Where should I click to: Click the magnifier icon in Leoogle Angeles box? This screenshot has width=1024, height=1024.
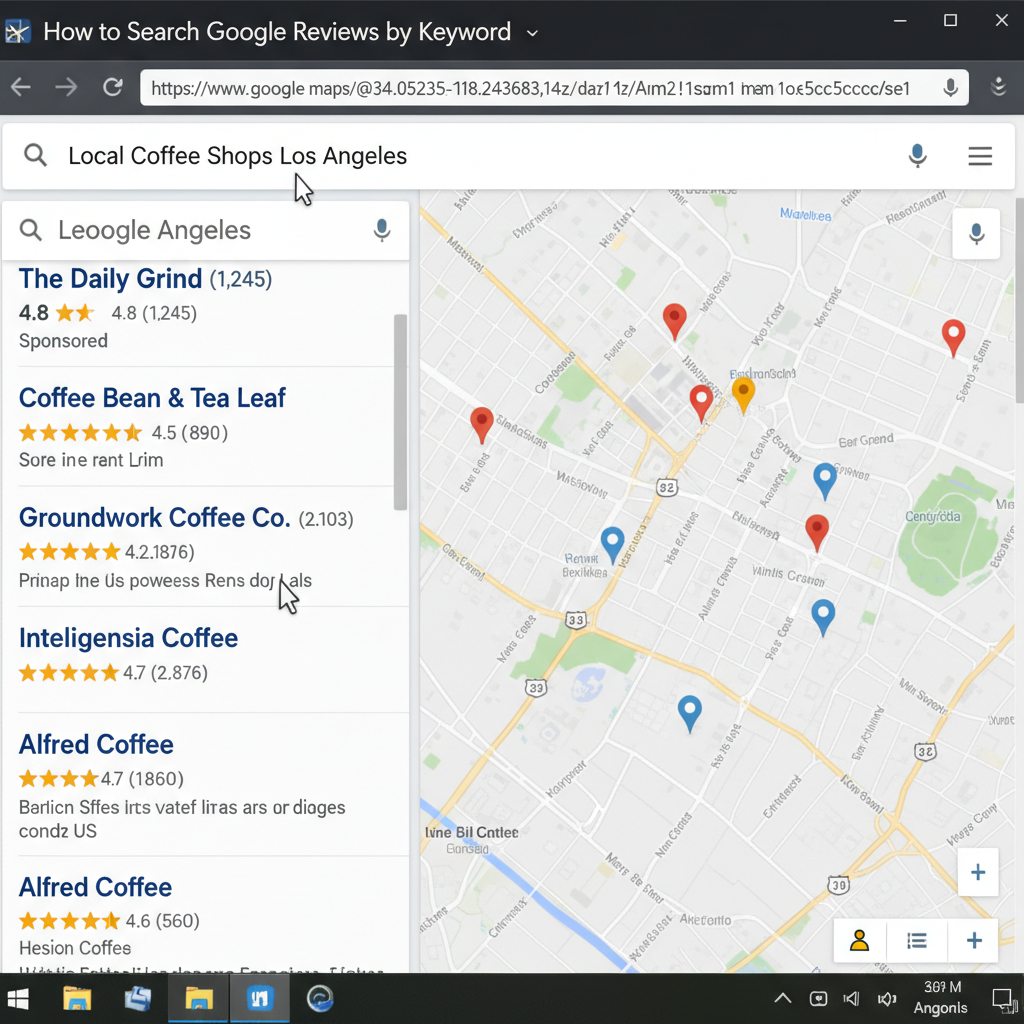(x=31, y=230)
